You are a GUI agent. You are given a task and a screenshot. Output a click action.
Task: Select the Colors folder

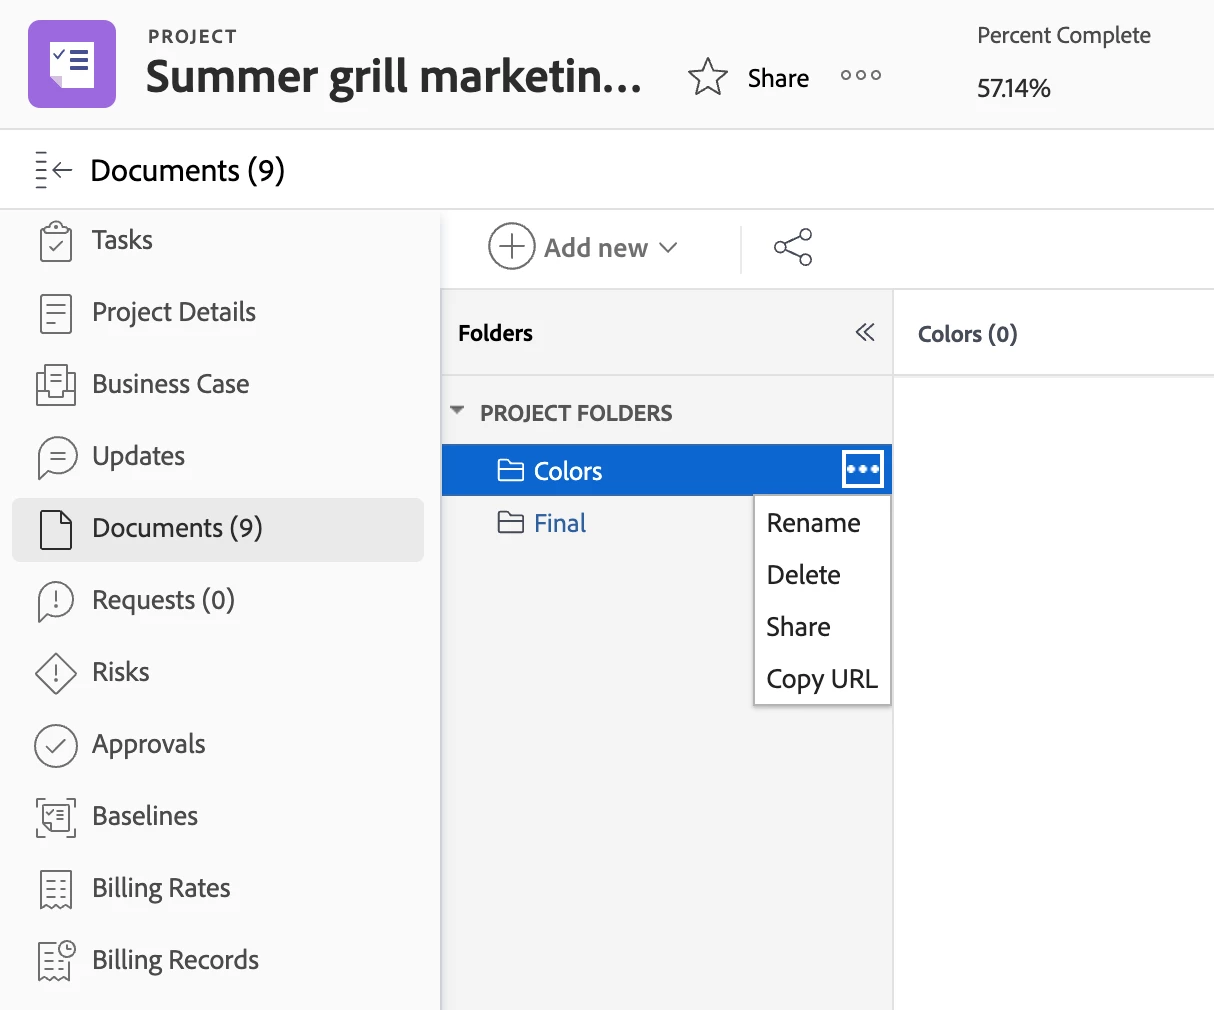click(567, 471)
